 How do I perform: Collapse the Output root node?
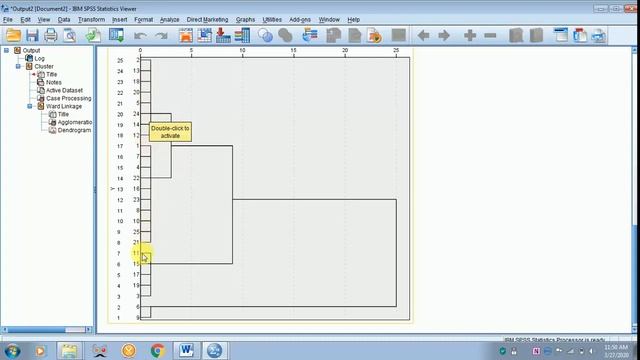click(7, 50)
